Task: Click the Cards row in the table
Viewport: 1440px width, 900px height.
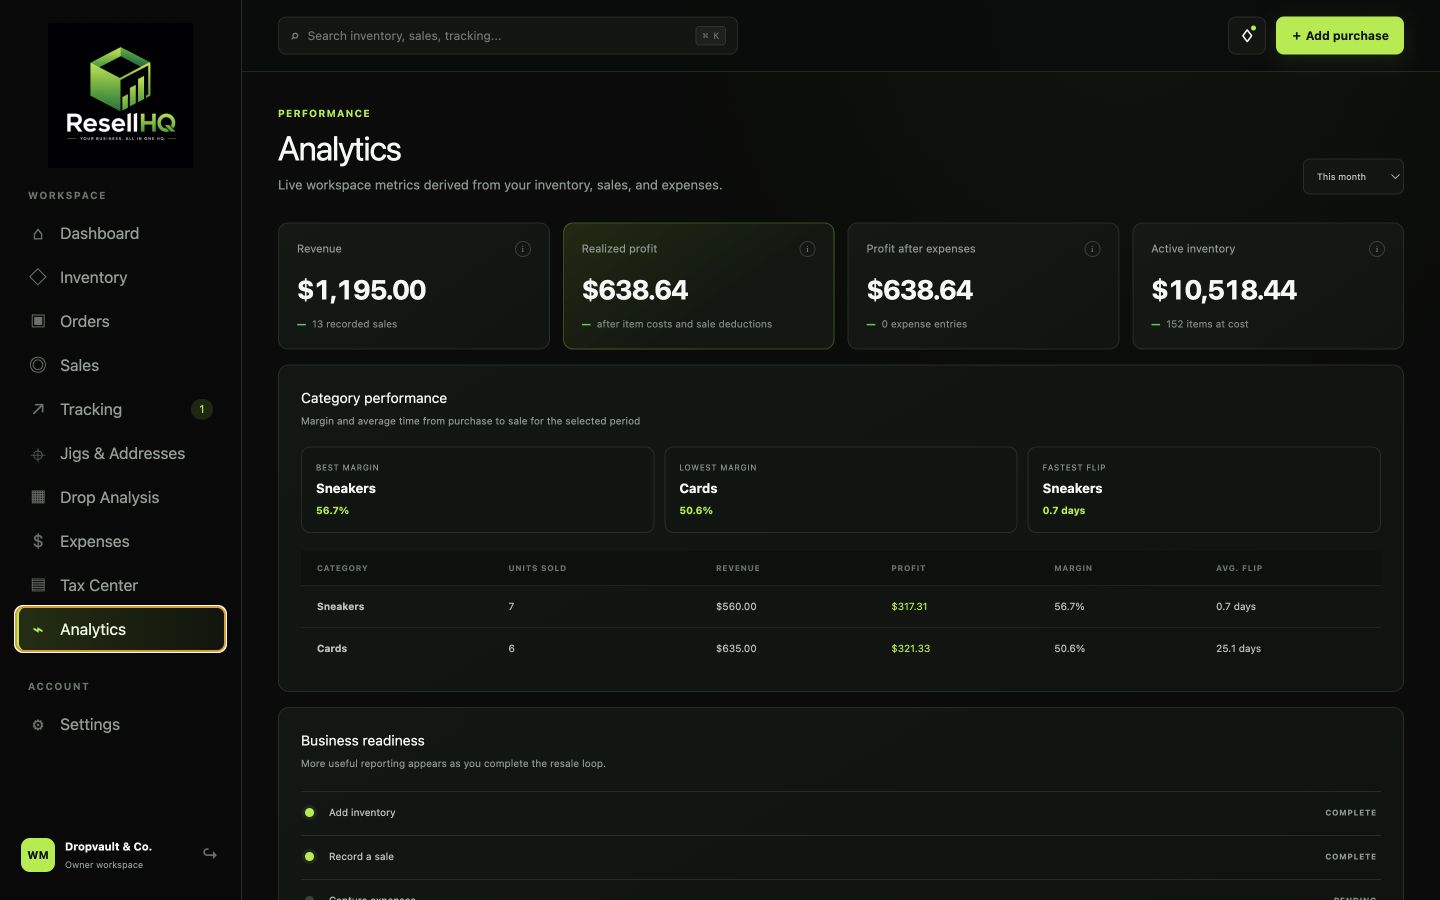Action: (840, 649)
